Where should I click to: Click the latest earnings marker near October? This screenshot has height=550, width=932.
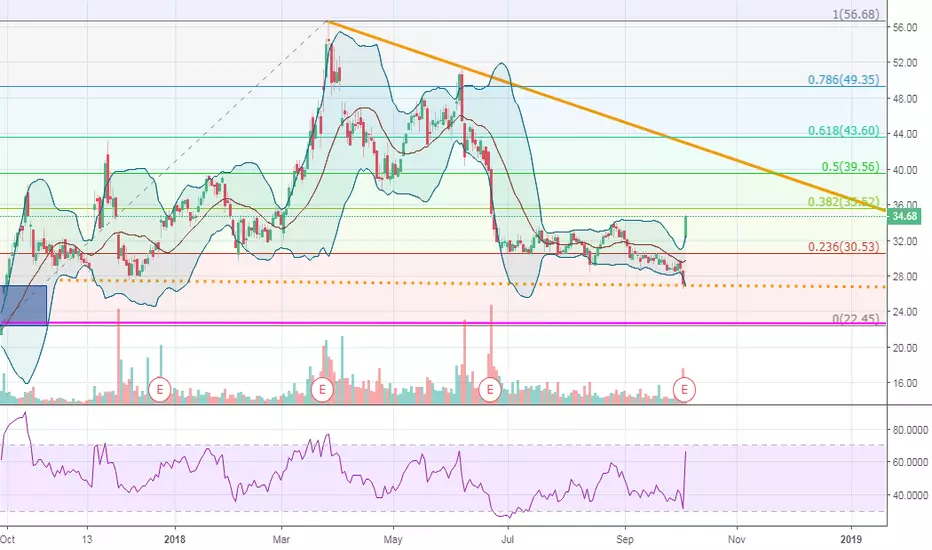[684, 389]
